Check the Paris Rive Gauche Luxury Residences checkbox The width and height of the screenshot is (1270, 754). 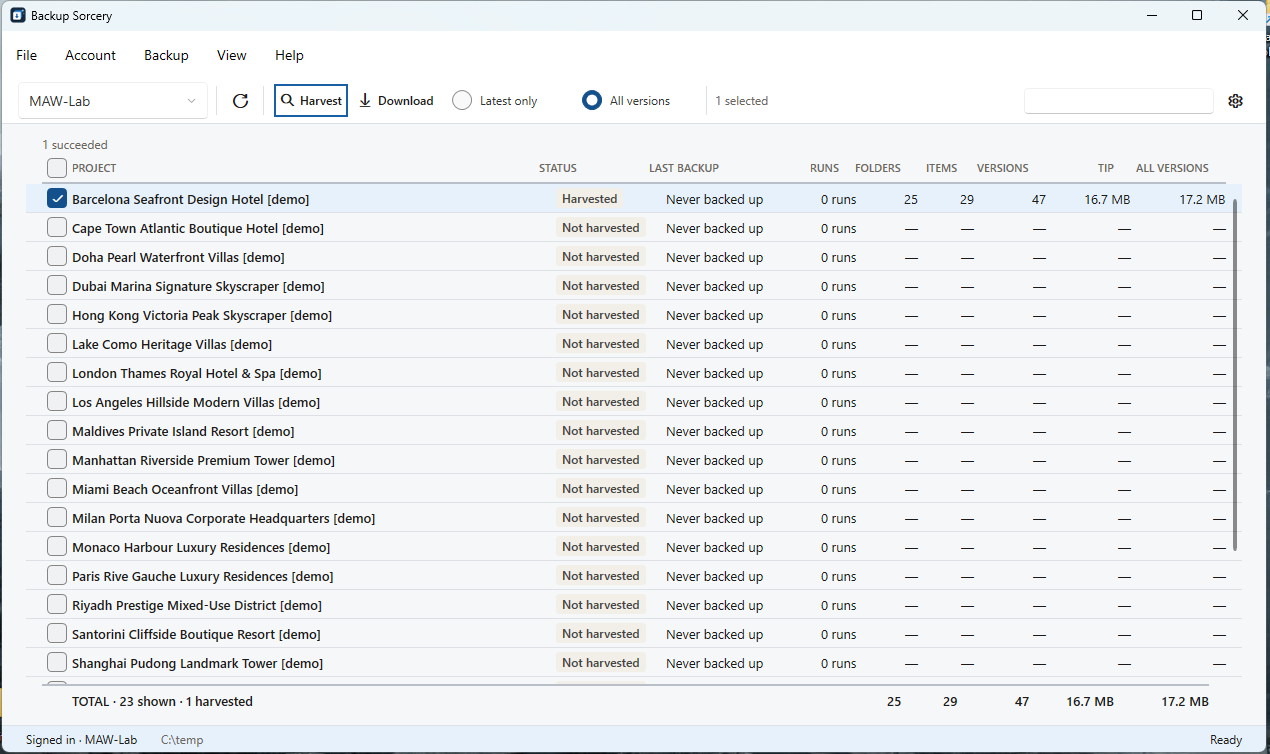[57, 576]
